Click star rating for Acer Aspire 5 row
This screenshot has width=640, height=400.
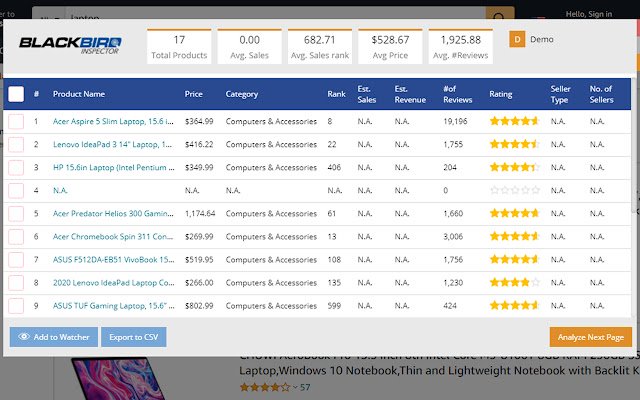(515, 121)
